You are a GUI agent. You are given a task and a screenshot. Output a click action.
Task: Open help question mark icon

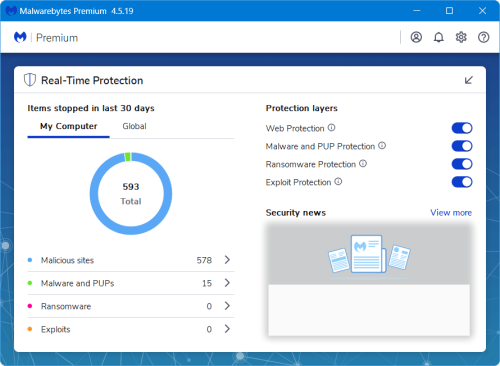click(x=483, y=37)
